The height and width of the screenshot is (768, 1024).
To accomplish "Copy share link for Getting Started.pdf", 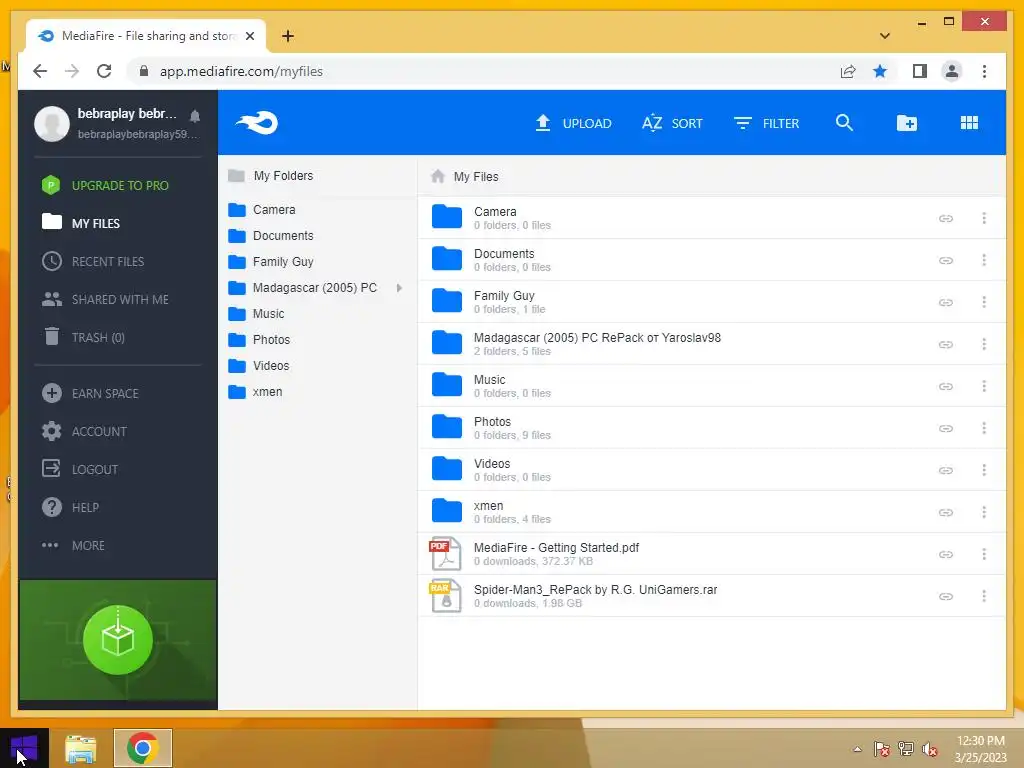I will [x=946, y=554].
